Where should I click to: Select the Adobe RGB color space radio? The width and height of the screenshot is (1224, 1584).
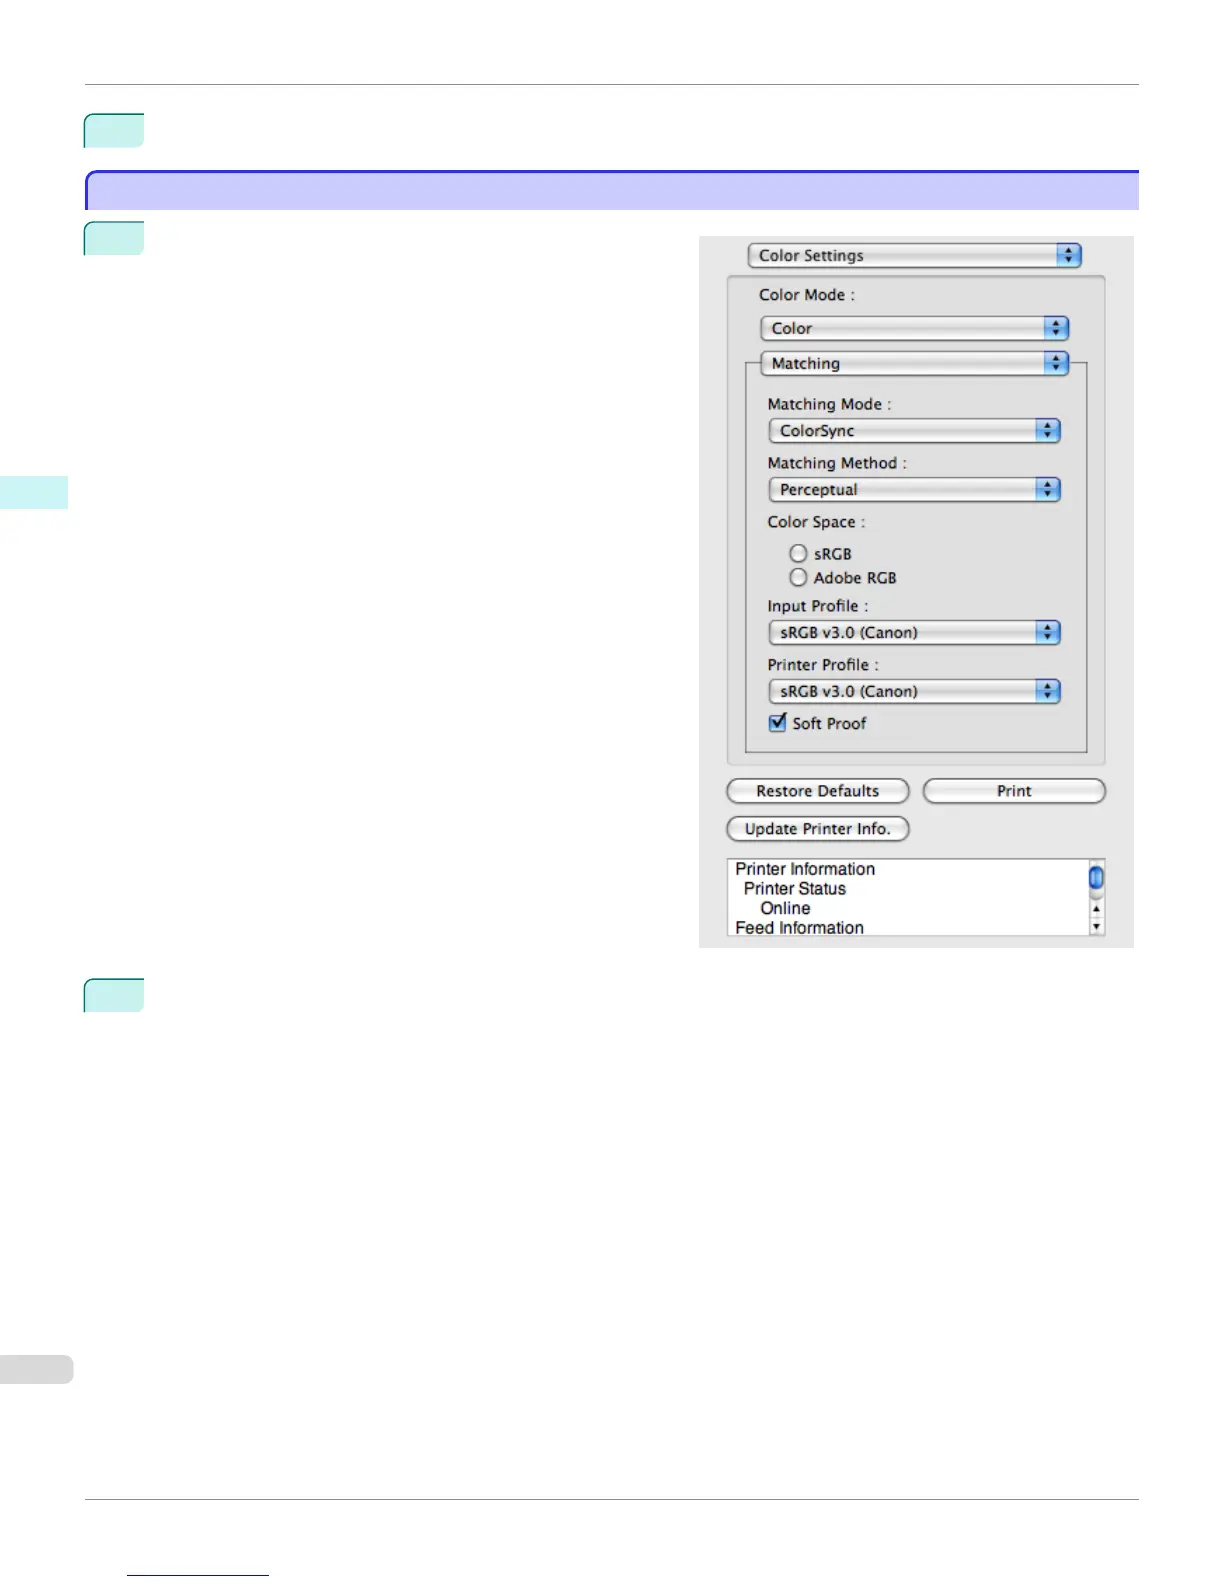pyautogui.click(x=798, y=577)
